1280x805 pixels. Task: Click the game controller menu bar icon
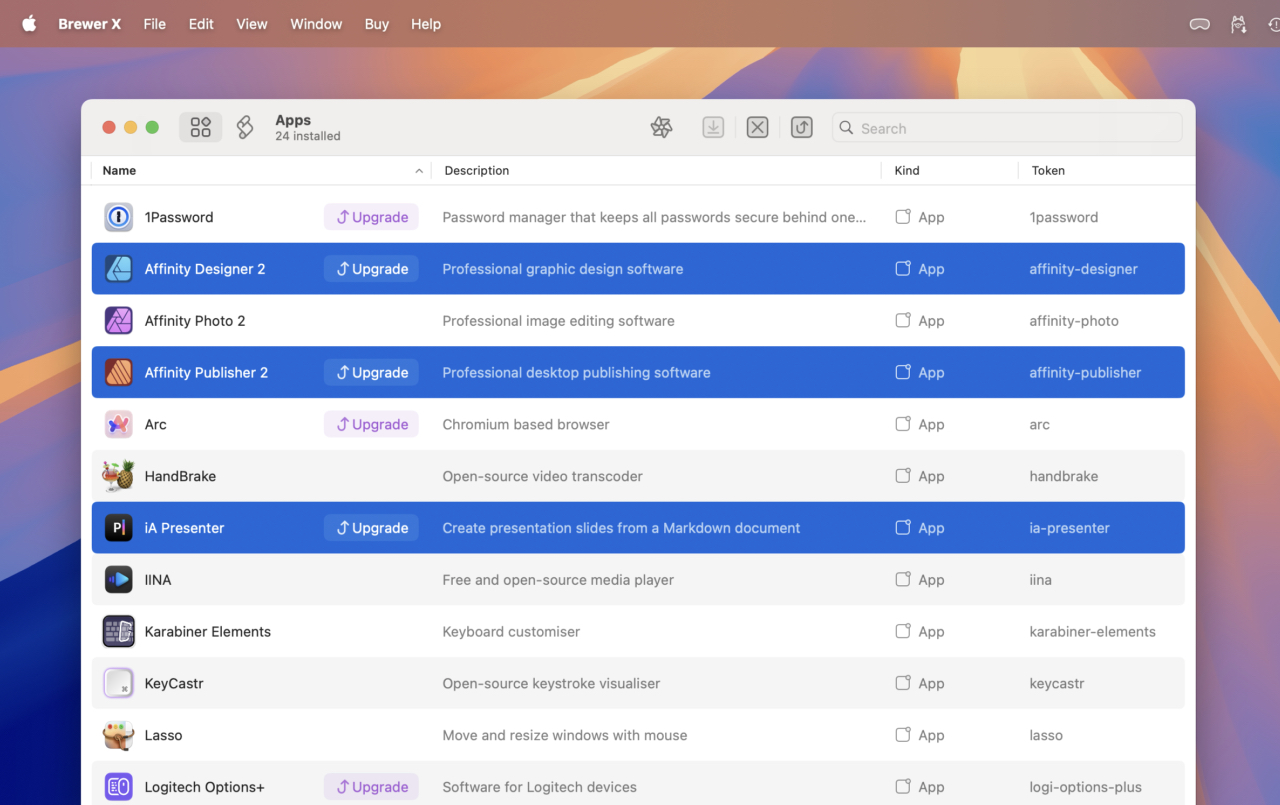1199,24
